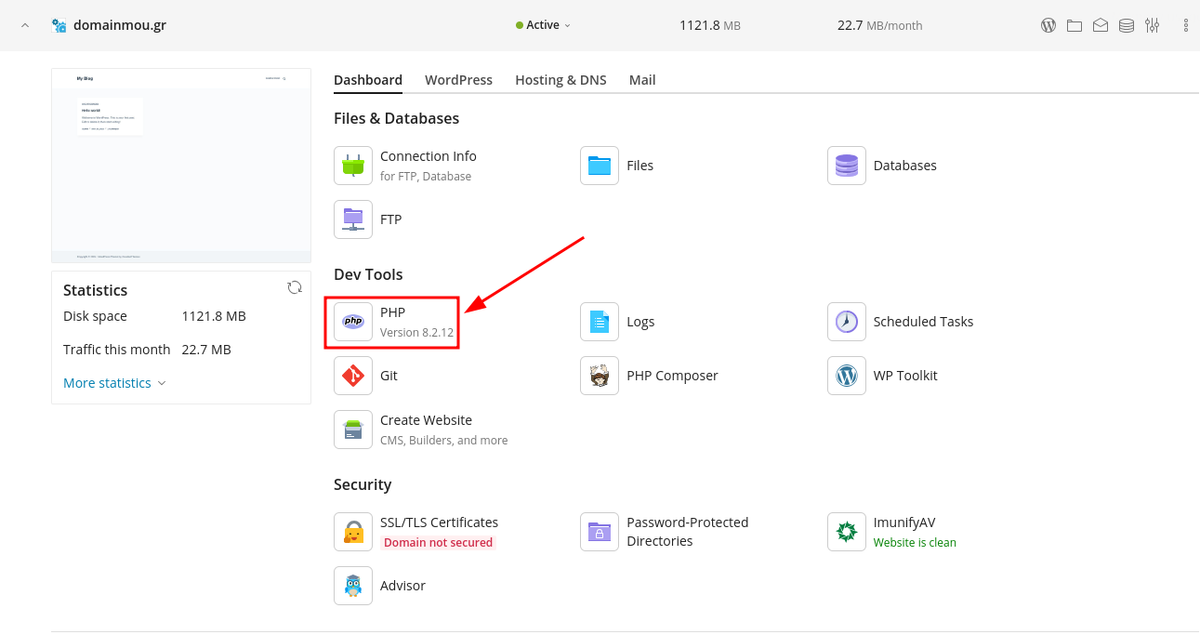Viewport: 1200px width, 636px height.
Task: Click the red Domain not secured warning
Action: pos(437,542)
